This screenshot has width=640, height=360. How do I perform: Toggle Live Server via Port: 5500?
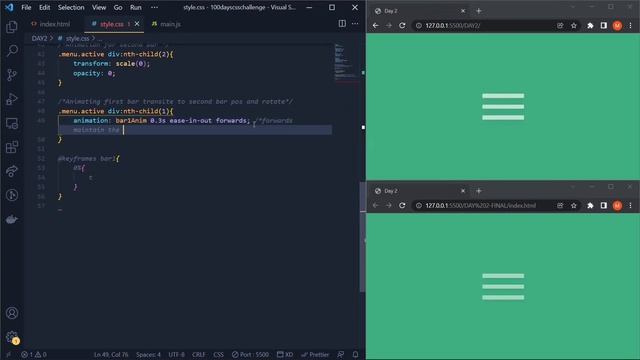251,355
